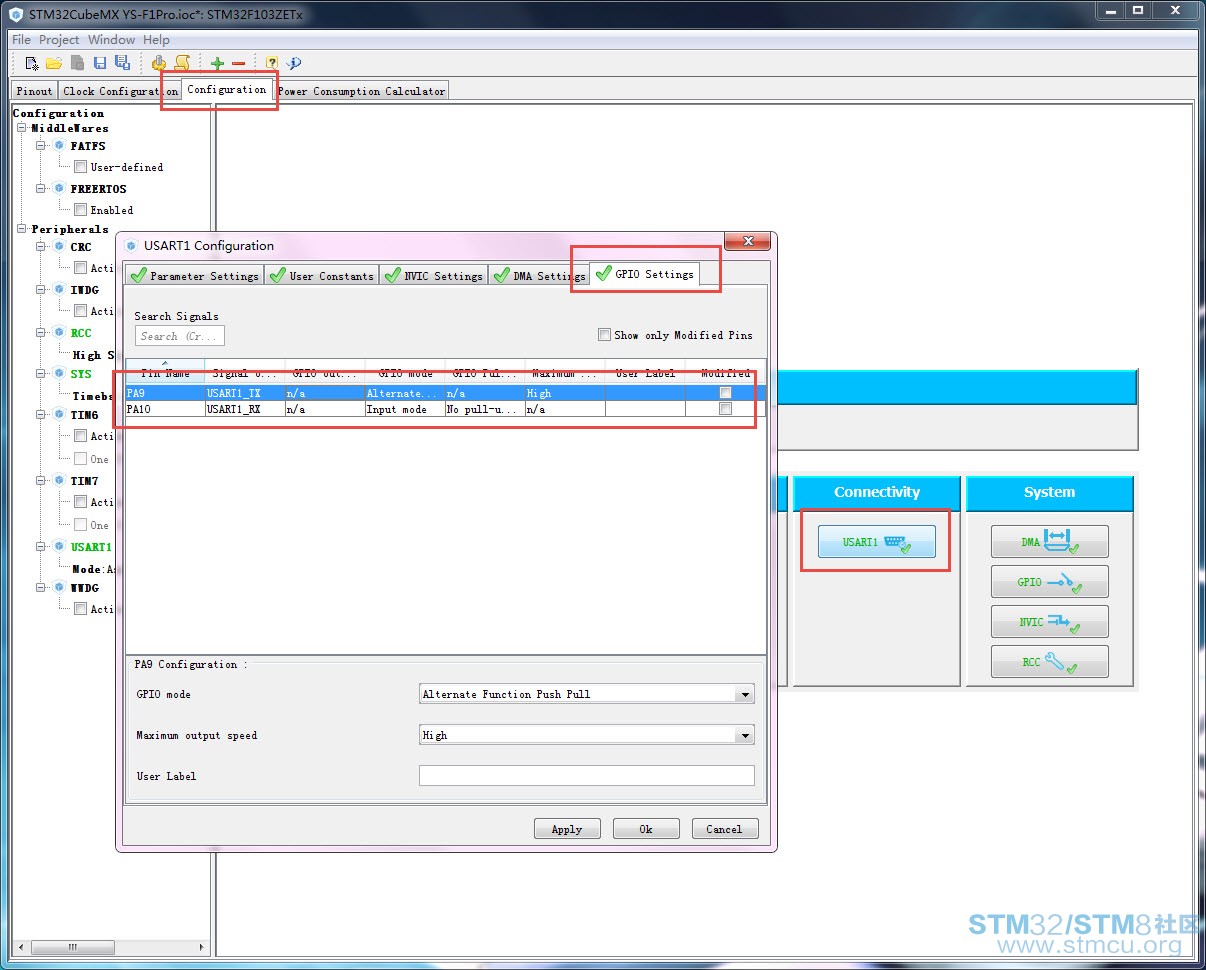Image resolution: width=1206 pixels, height=970 pixels.
Task: Click the Search Signals input field
Action: tap(180, 336)
